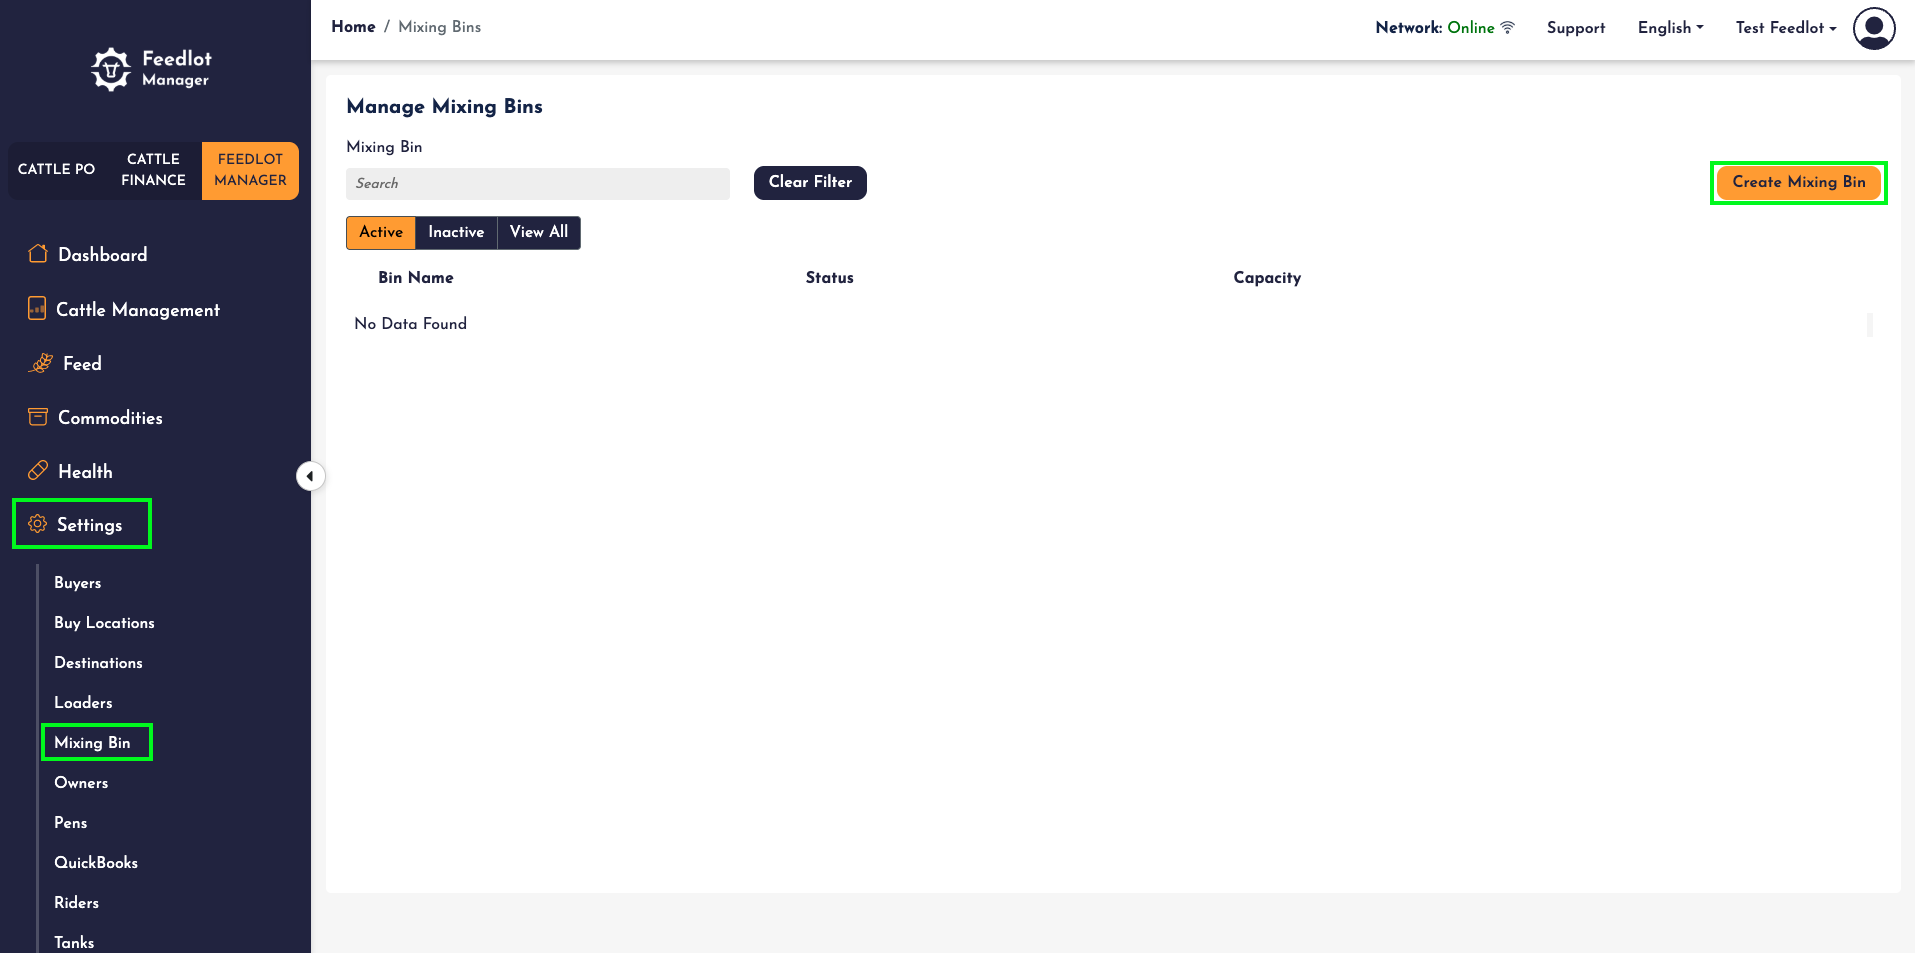This screenshot has width=1915, height=953.
Task: Open Destinations settings page
Action: (98, 663)
